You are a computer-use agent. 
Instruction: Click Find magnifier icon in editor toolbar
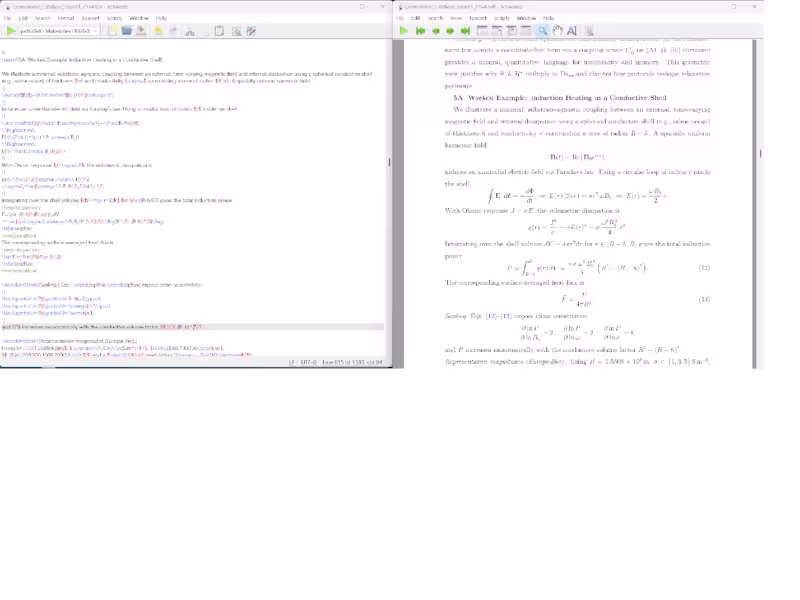point(237,31)
